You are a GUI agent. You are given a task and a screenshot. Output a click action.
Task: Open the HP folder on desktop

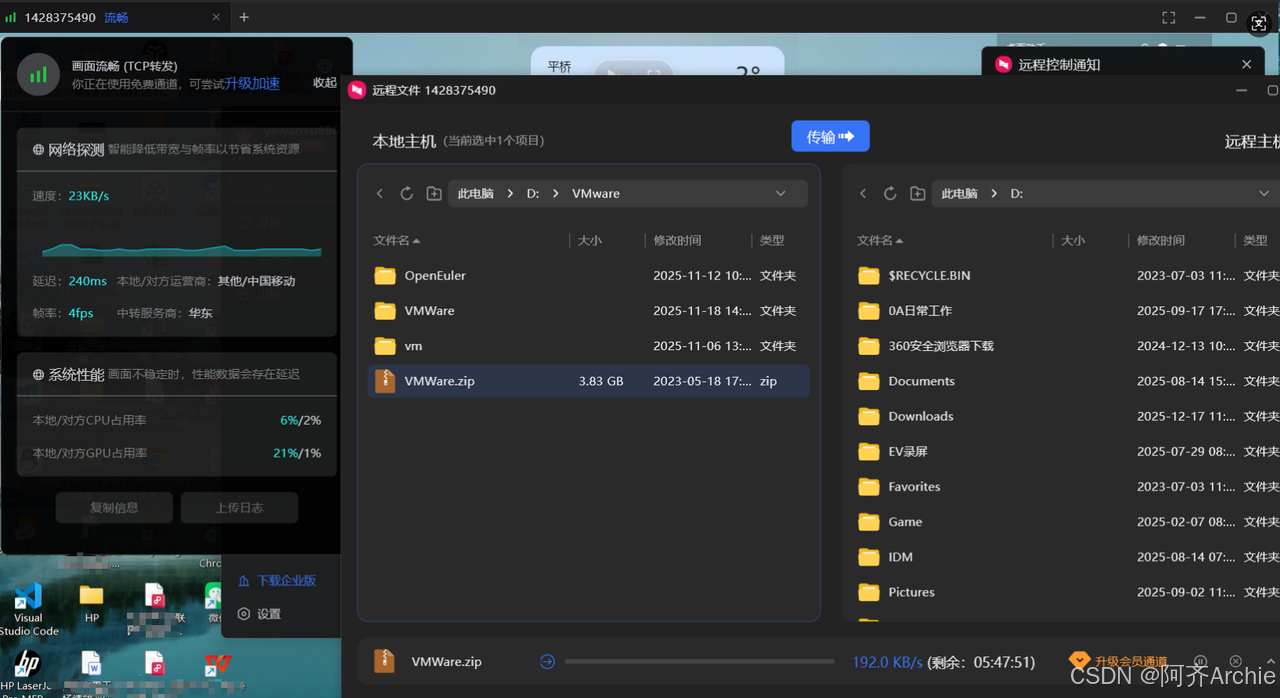(92, 604)
